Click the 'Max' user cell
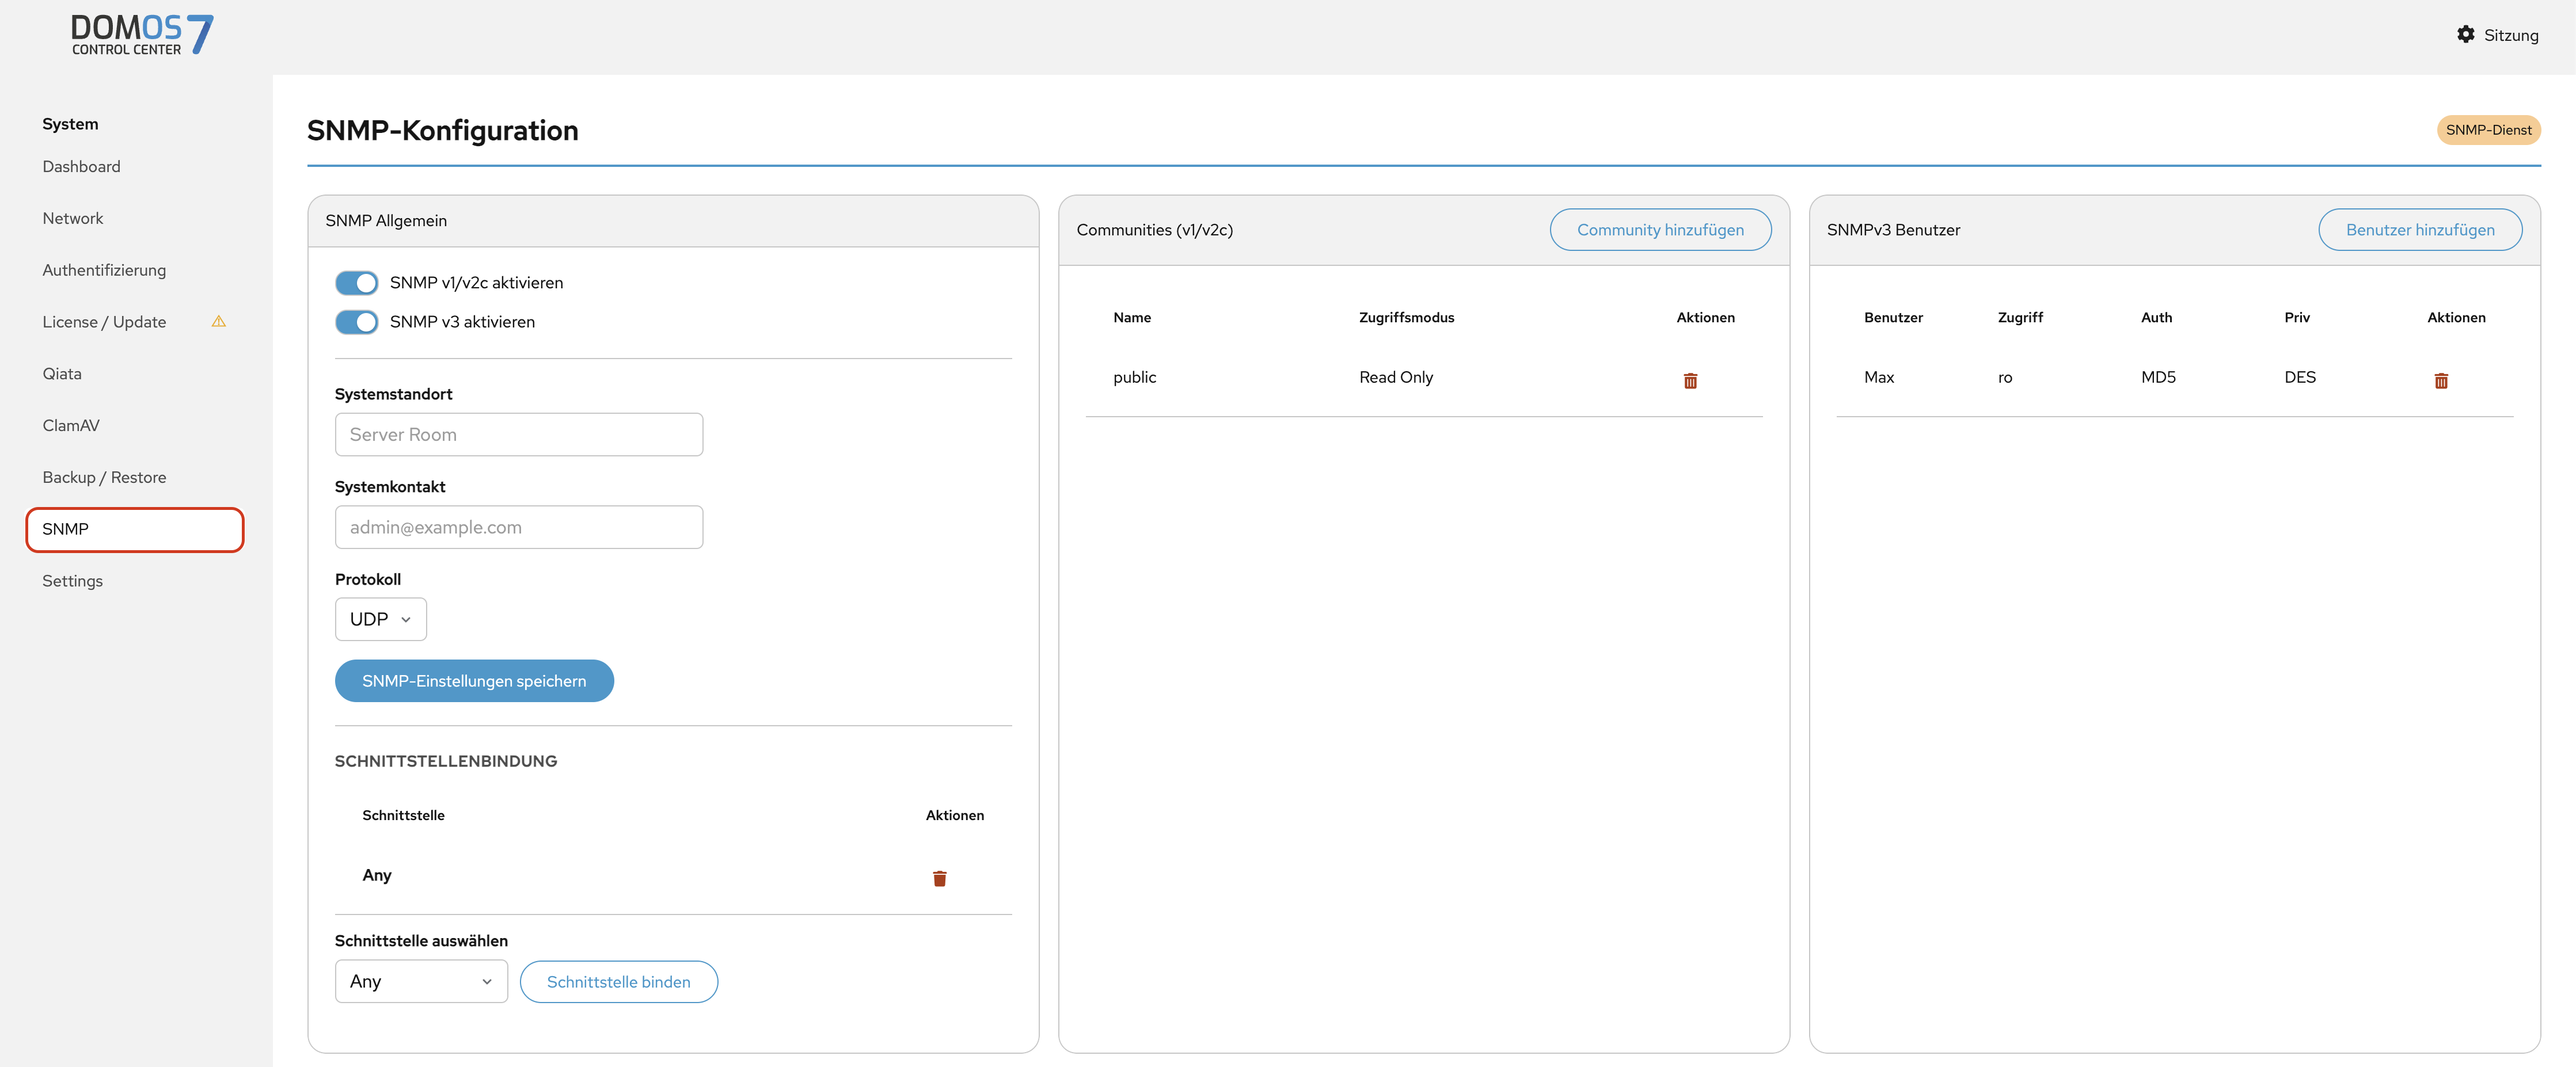Image resolution: width=2576 pixels, height=1067 pixels. (1879, 377)
